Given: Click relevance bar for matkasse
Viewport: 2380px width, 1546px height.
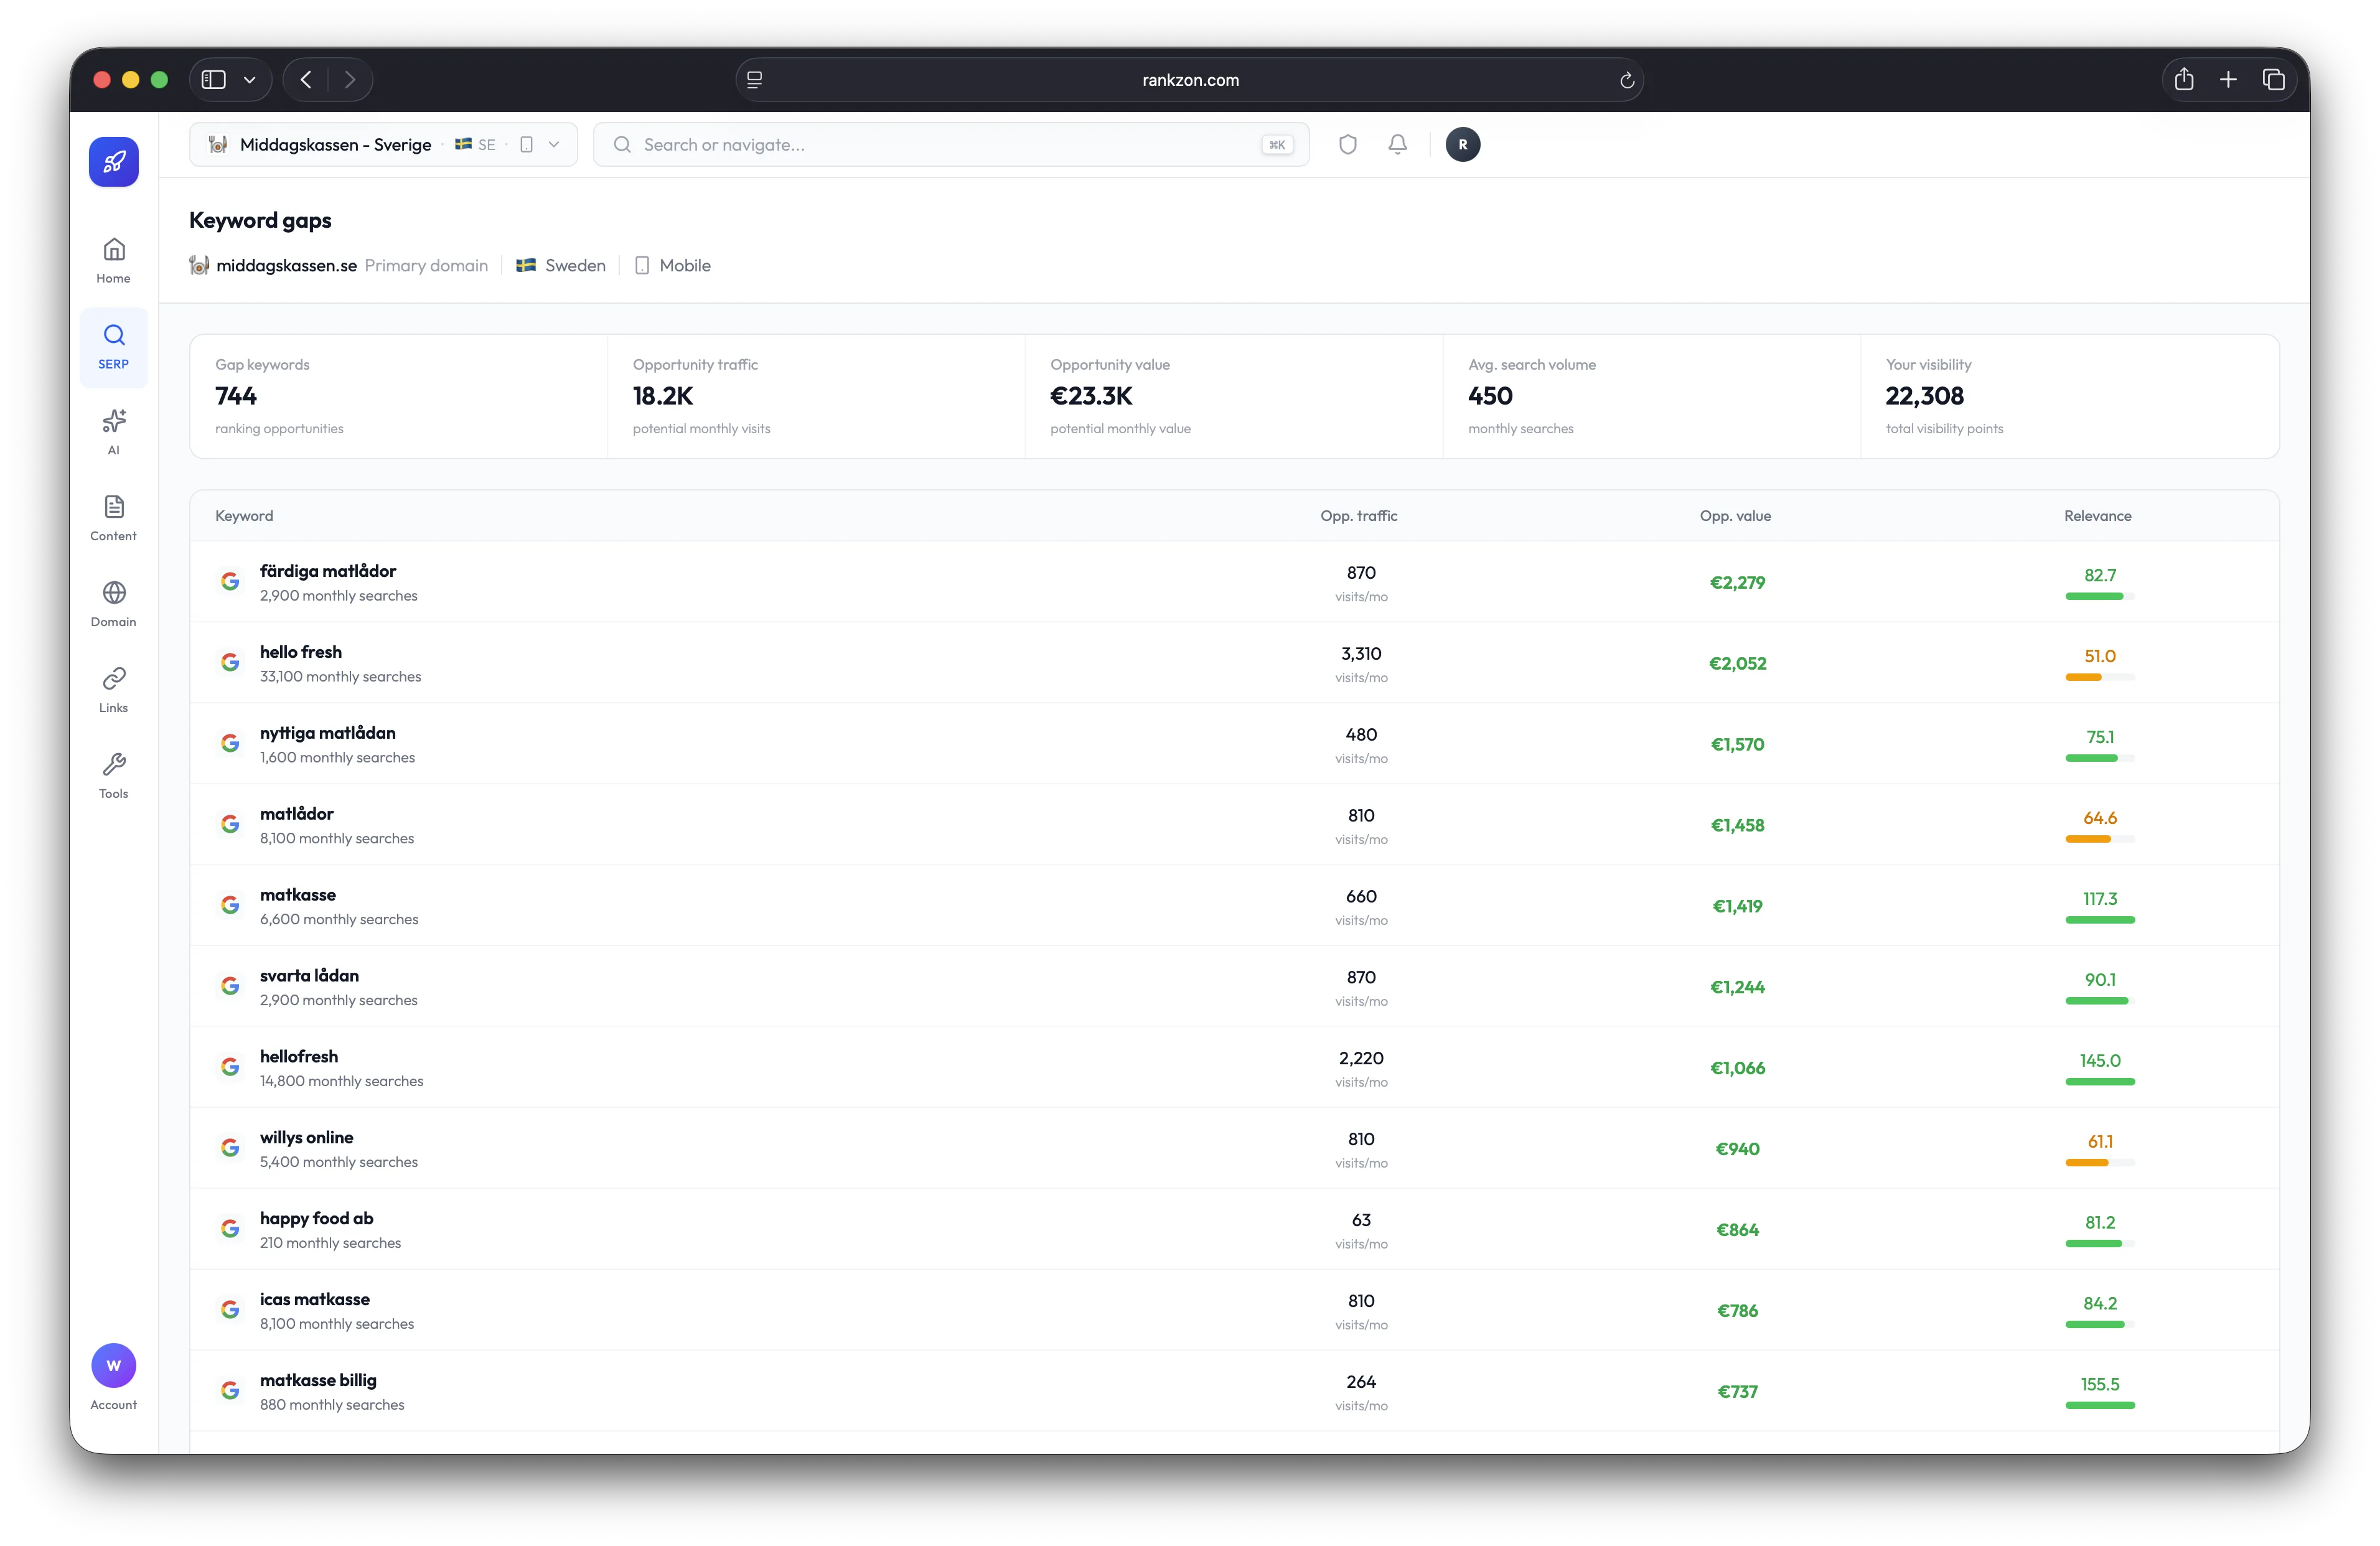Looking at the screenshot, I should (2100, 920).
